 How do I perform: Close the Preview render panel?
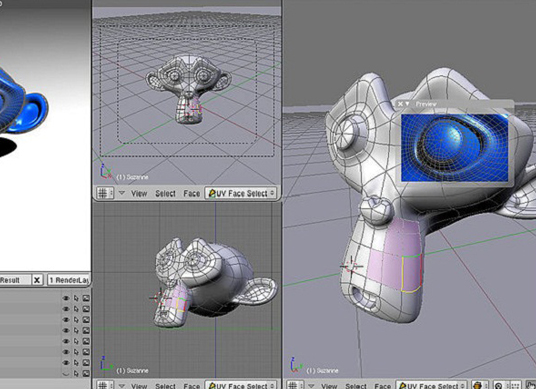pyautogui.click(x=400, y=104)
